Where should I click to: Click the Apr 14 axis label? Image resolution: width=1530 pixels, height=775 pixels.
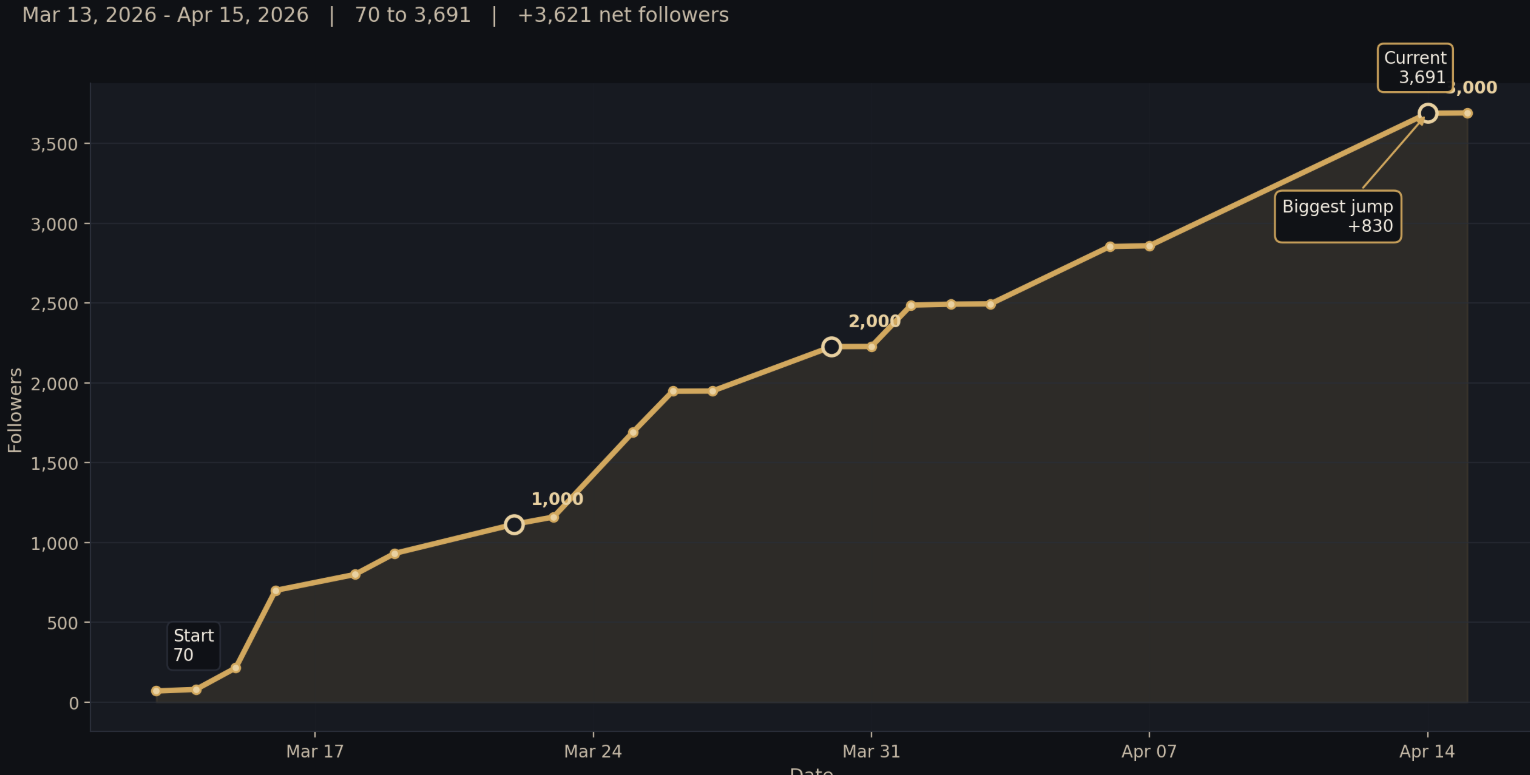1427,751
